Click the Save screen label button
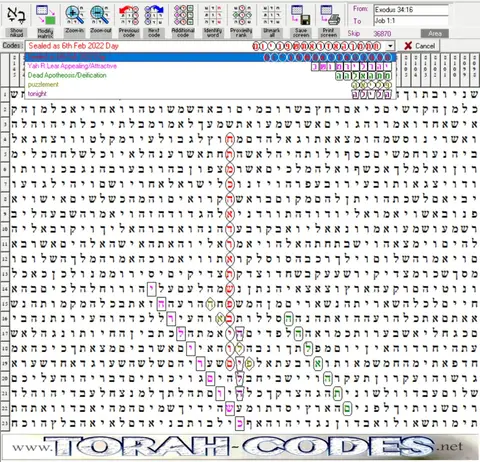 click(300, 32)
